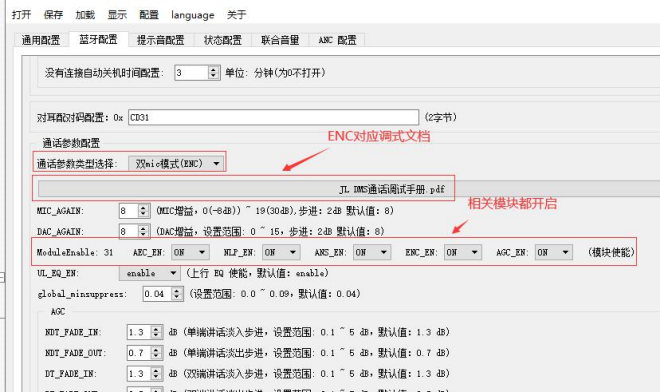Screen dimensions: 660x392
Task: Open the 配置 menu
Action: point(149,15)
